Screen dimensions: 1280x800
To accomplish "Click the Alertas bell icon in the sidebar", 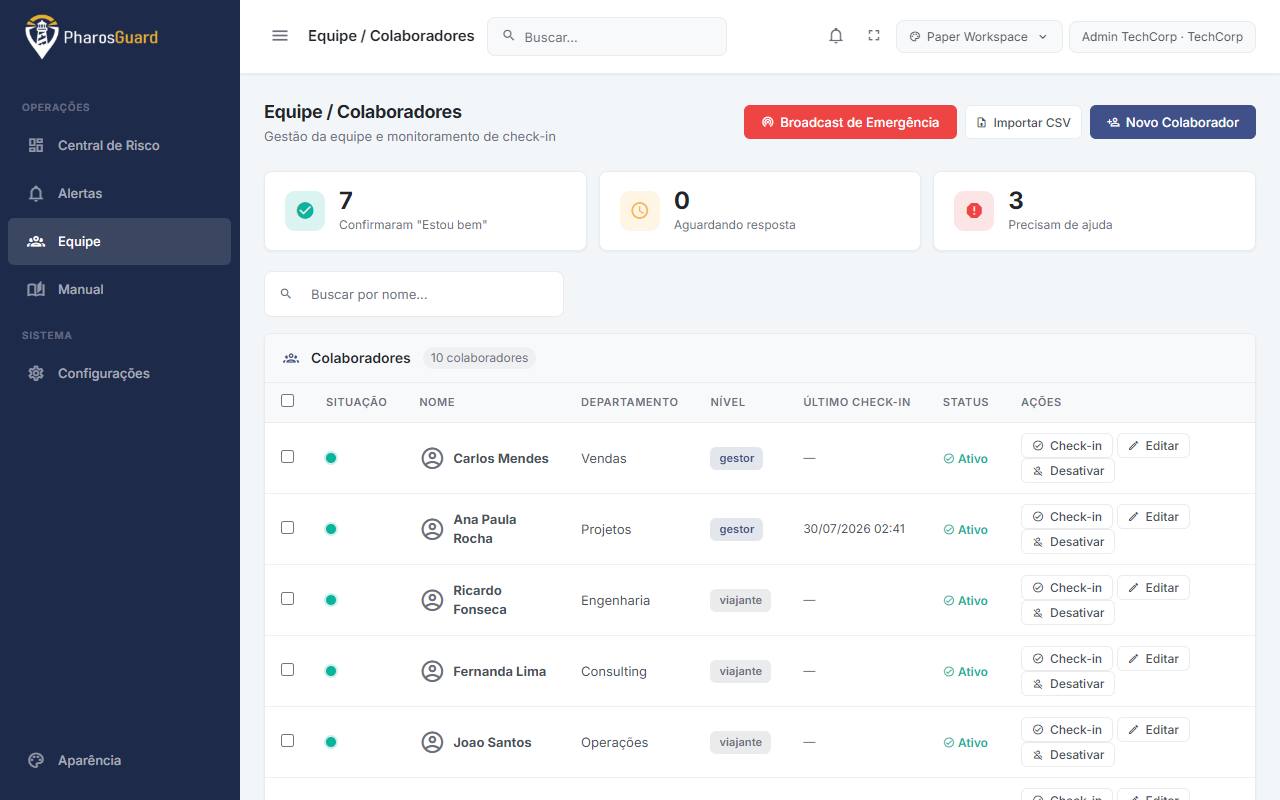I will point(36,193).
